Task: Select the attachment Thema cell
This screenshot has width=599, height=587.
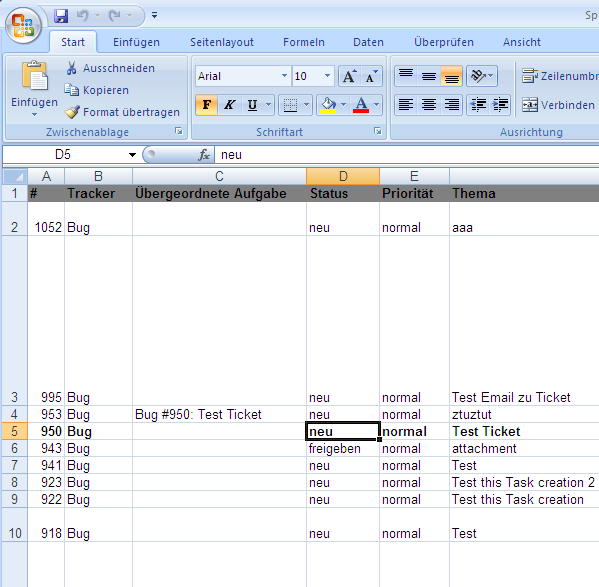Action: (524, 448)
